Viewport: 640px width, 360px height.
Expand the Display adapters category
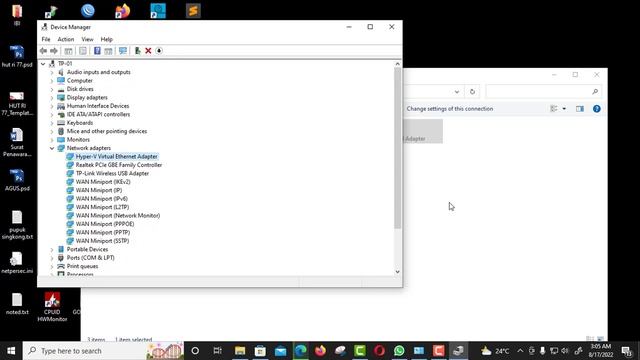click(52, 98)
